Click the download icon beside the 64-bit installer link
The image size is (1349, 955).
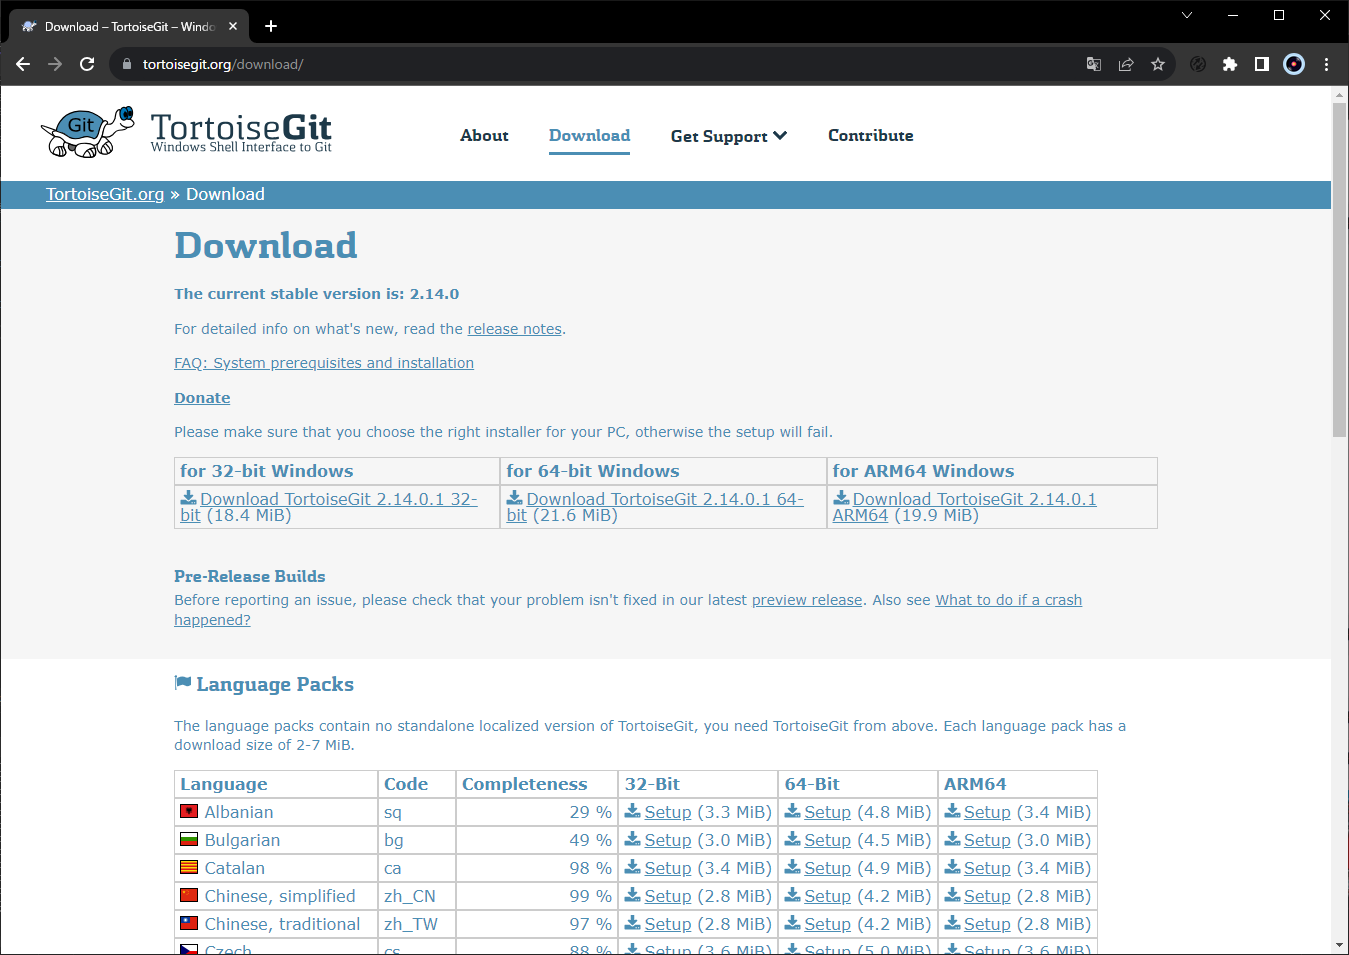pos(514,498)
